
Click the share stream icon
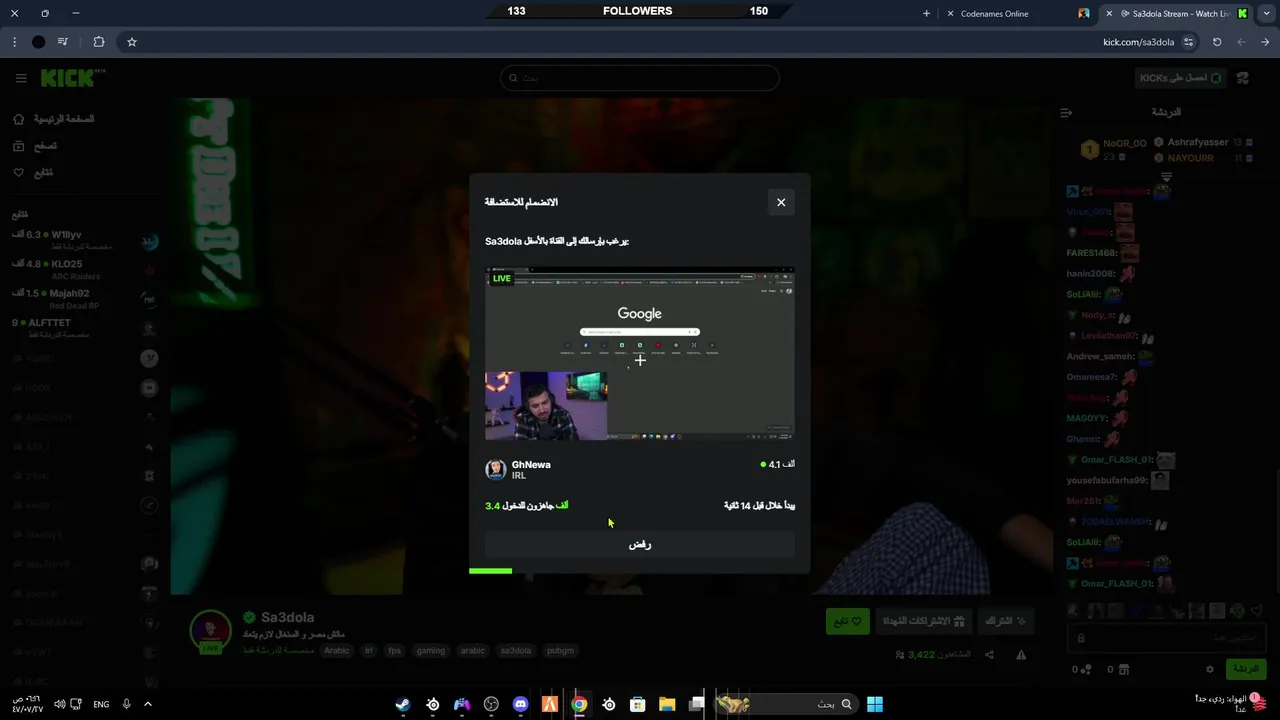[989, 655]
